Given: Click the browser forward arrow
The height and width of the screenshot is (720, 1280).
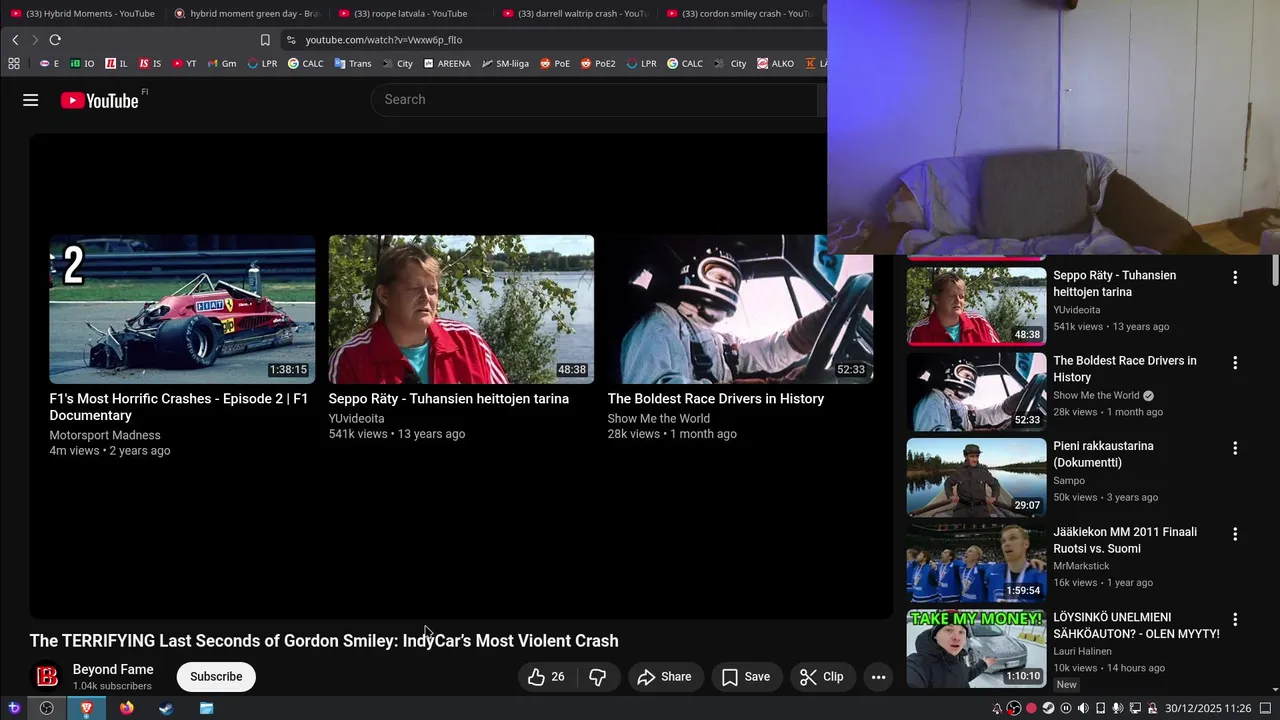Looking at the screenshot, I should (x=34, y=40).
